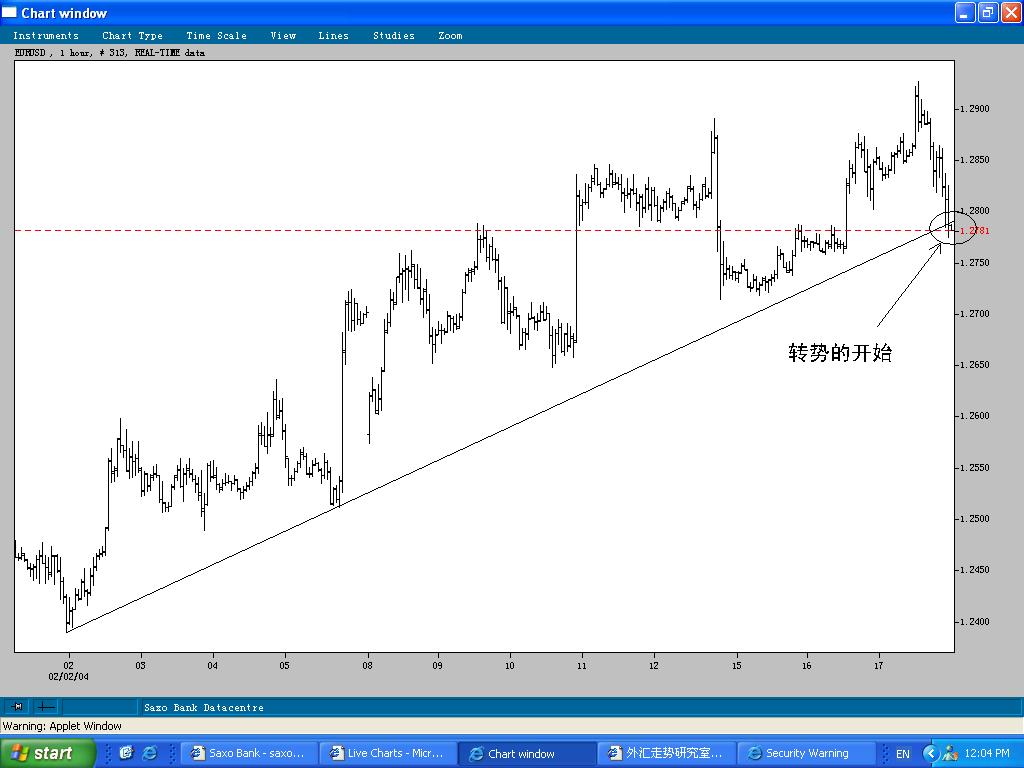The image size is (1024, 768).
Task: Close the Chart window
Action: (x=1010, y=12)
